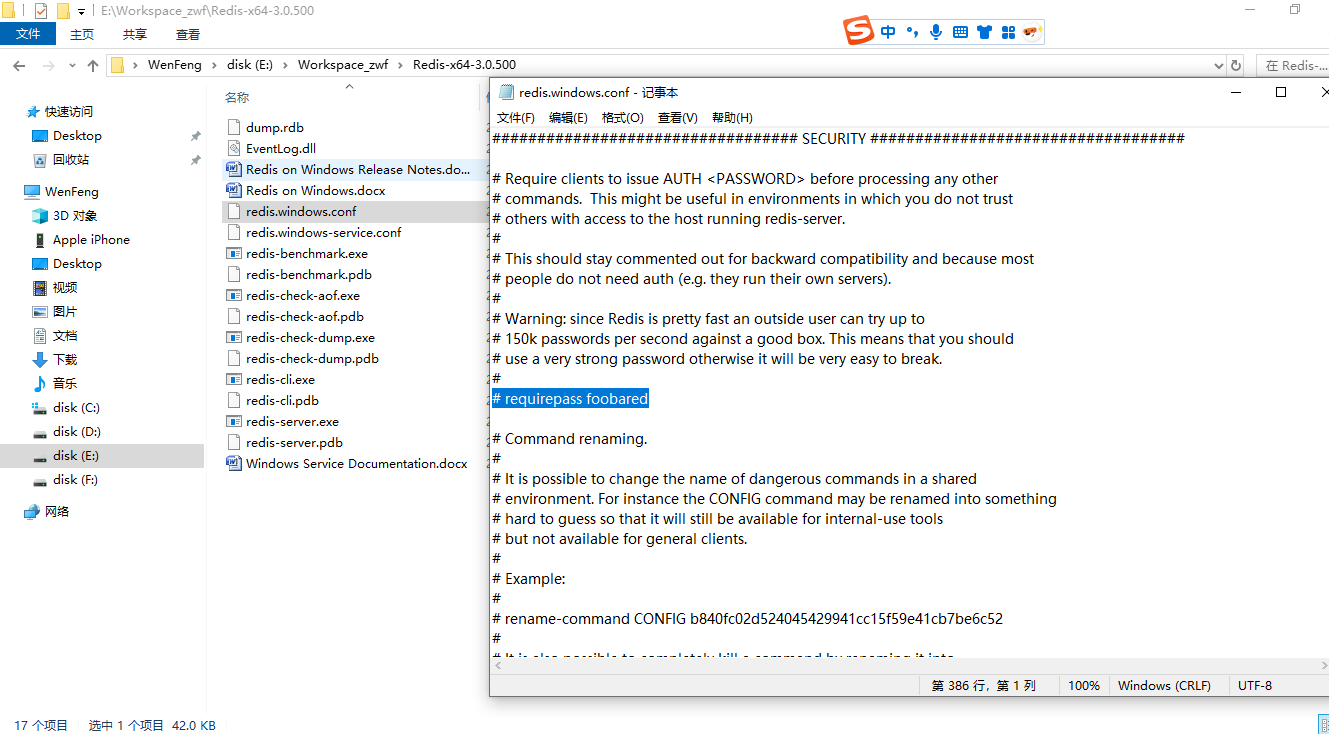The image size is (1329, 734).
Task: Select 快速访问 in the navigation pane
Action: tap(69, 112)
